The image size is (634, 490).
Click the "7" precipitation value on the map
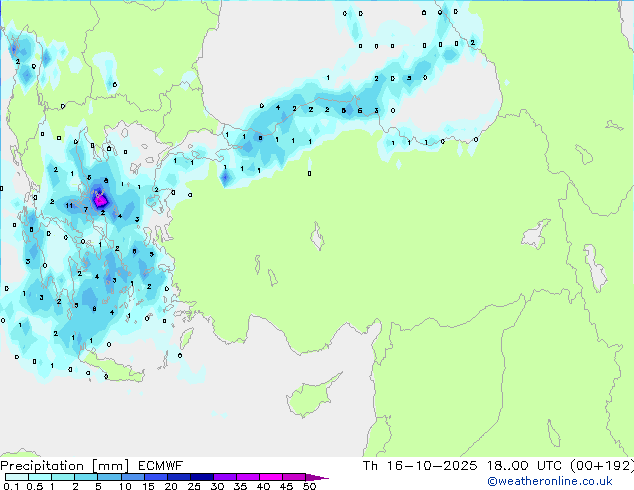pyautogui.click(x=86, y=209)
